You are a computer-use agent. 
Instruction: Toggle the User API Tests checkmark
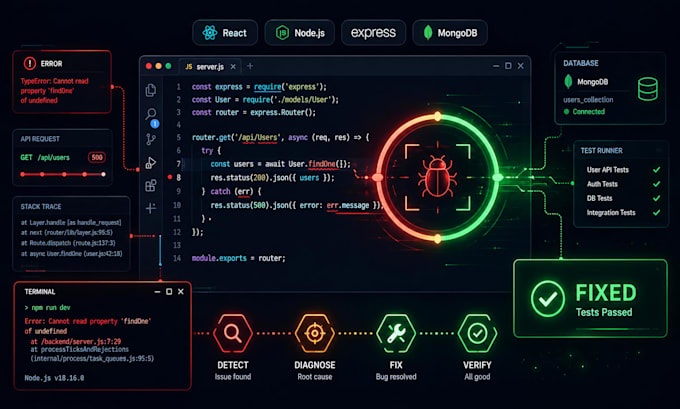click(x=657, y=170)
